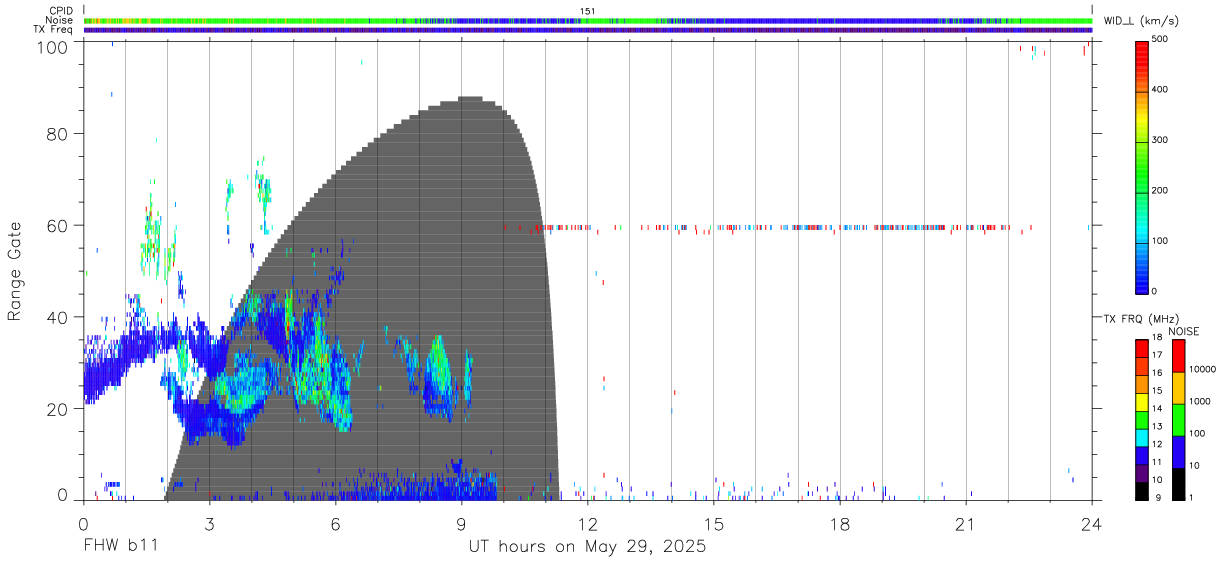Image resolution: width=1228 pixels, height=567 pixels.
Task: Click the range gate 60 scatter line
Action: click(x=770, y=227)
